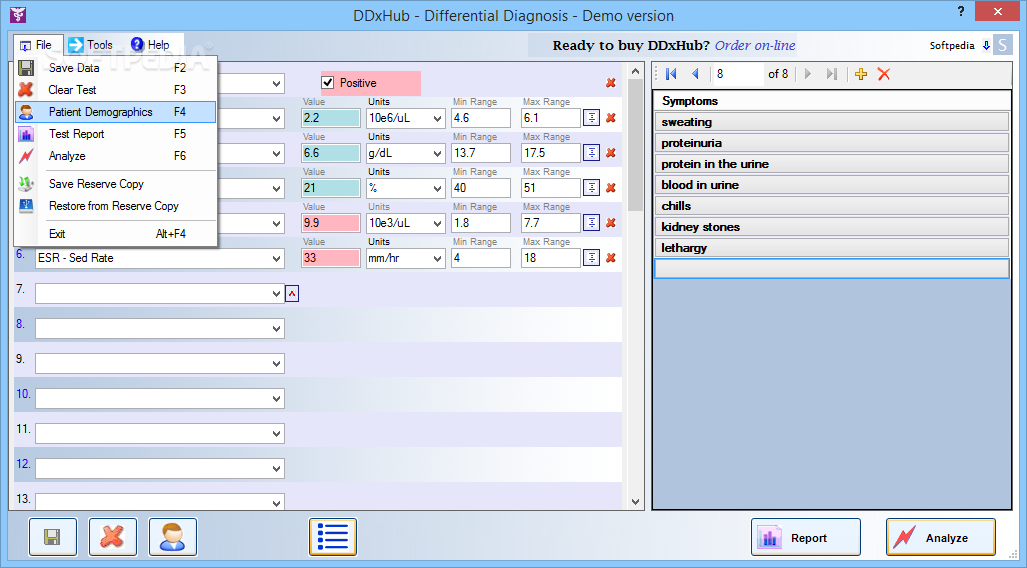
Task: Open the units dropdown showing 10e3/uL
Action: click(438, 223)
